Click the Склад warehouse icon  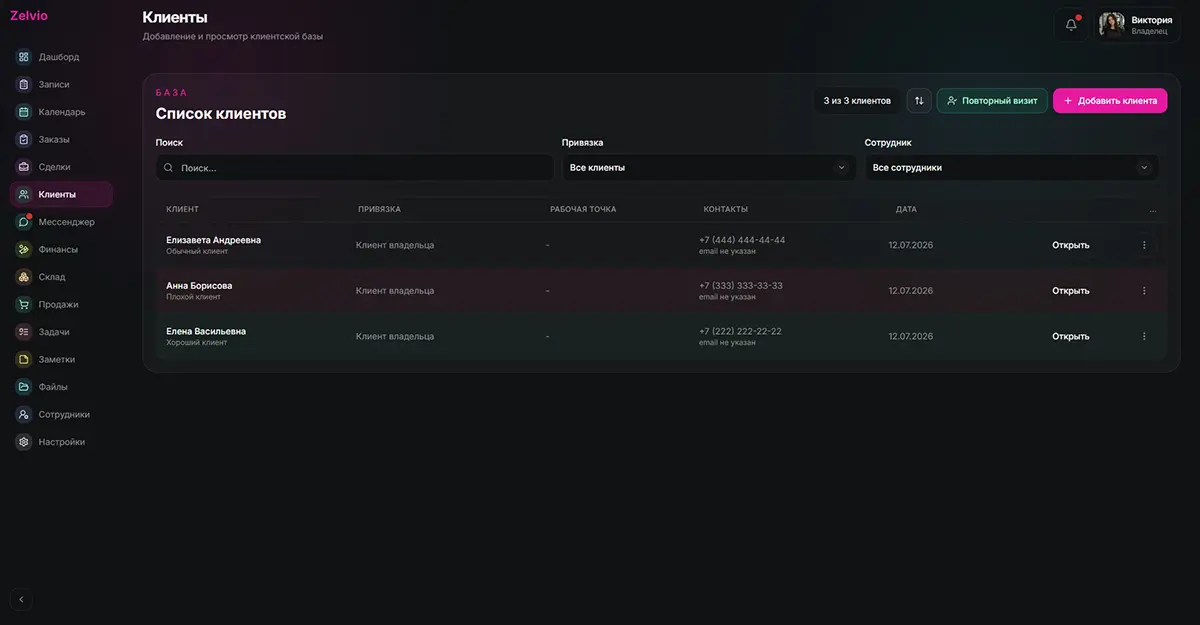coord(24,277)
